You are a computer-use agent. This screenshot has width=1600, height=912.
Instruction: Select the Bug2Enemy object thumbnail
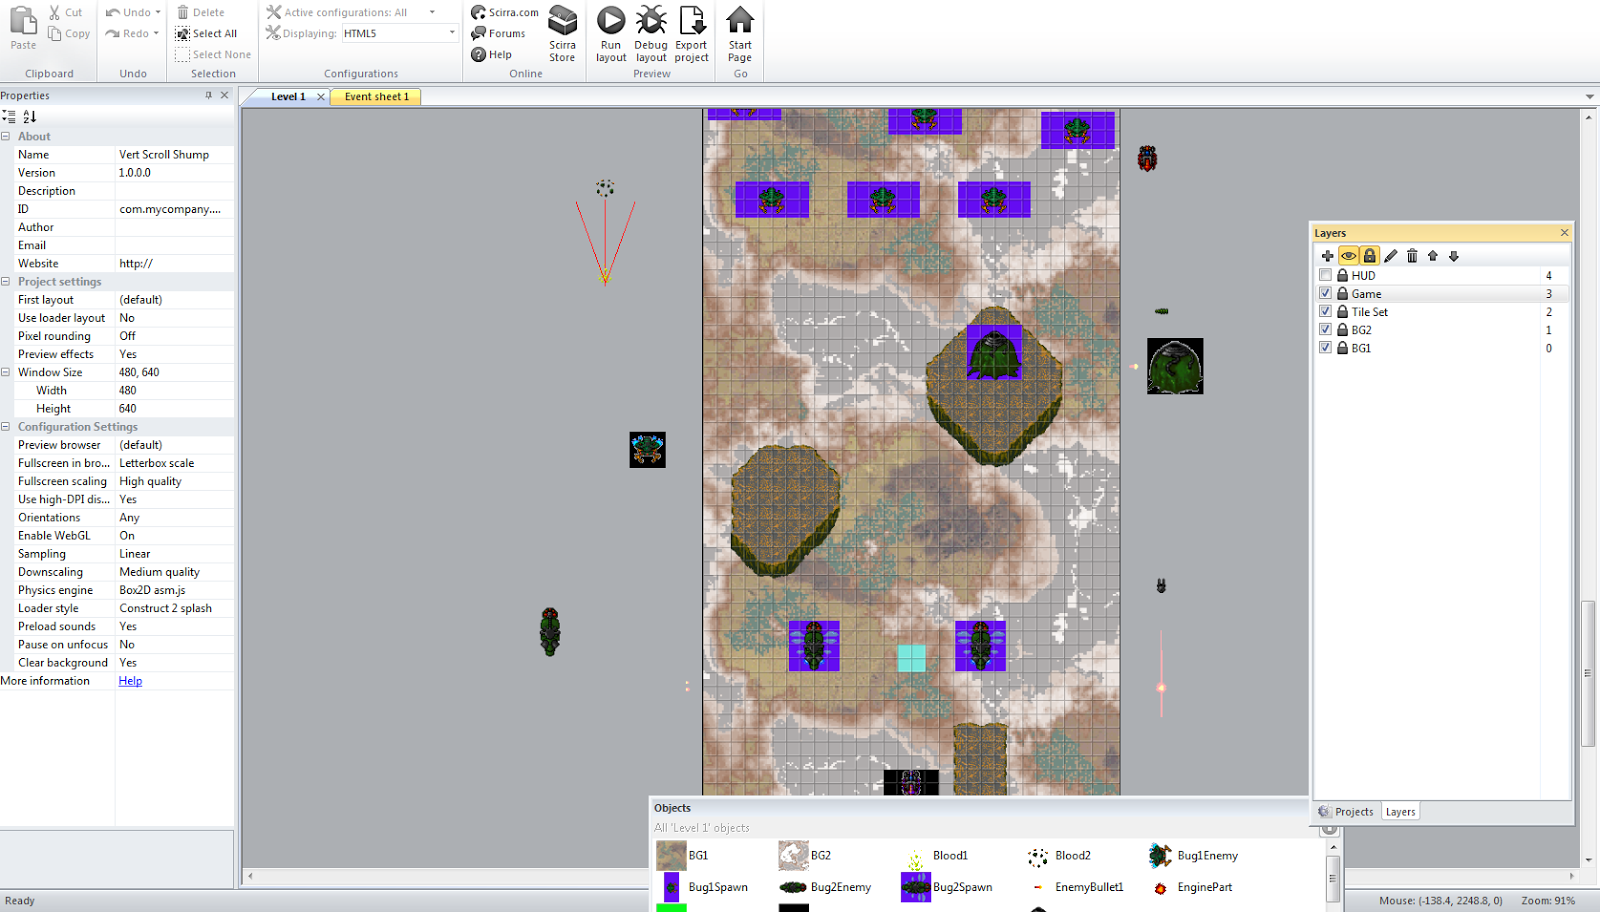(x=793, y=887)
